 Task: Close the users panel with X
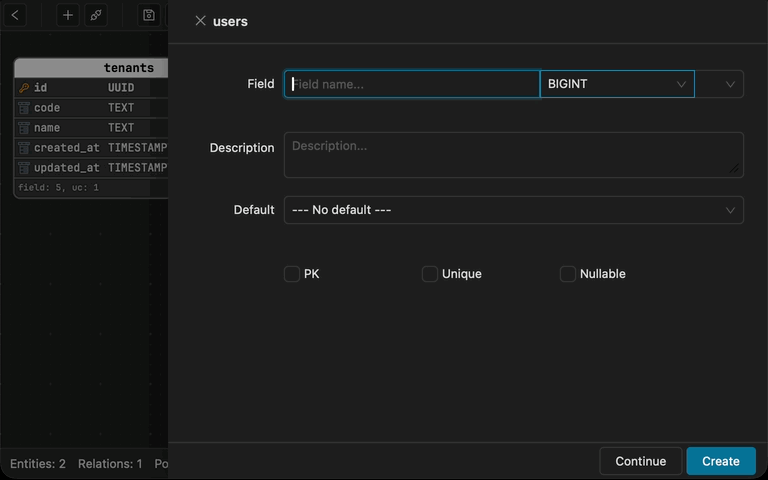click(200, 21)
